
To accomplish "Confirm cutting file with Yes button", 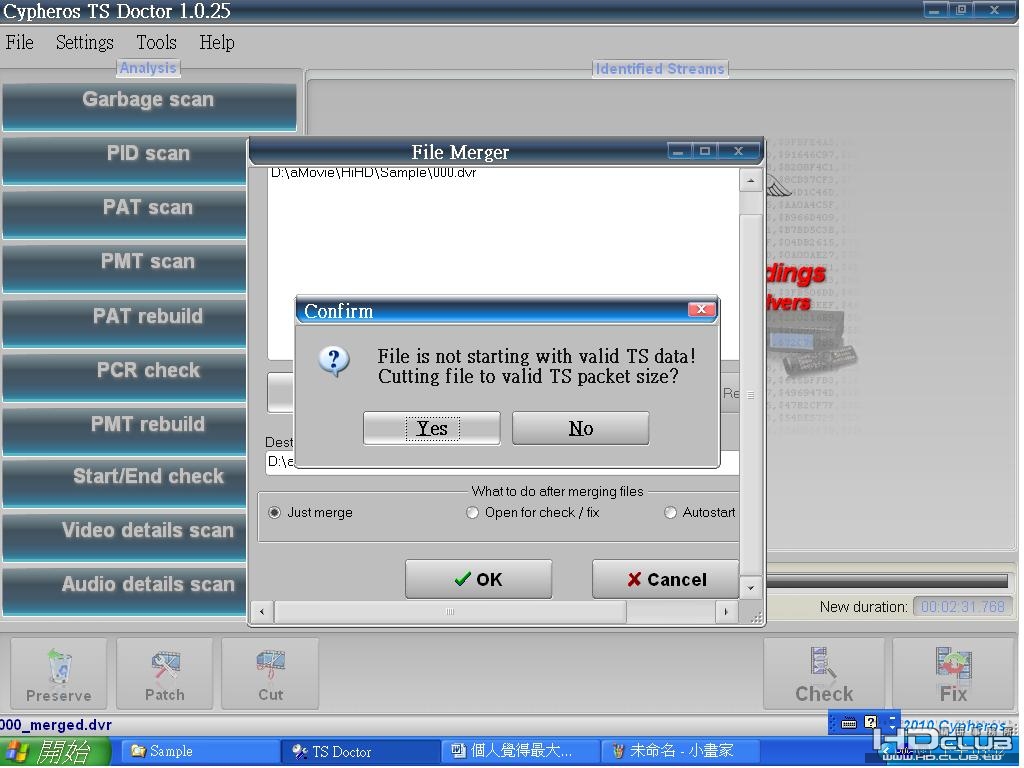I will click(x=432, y=428).
